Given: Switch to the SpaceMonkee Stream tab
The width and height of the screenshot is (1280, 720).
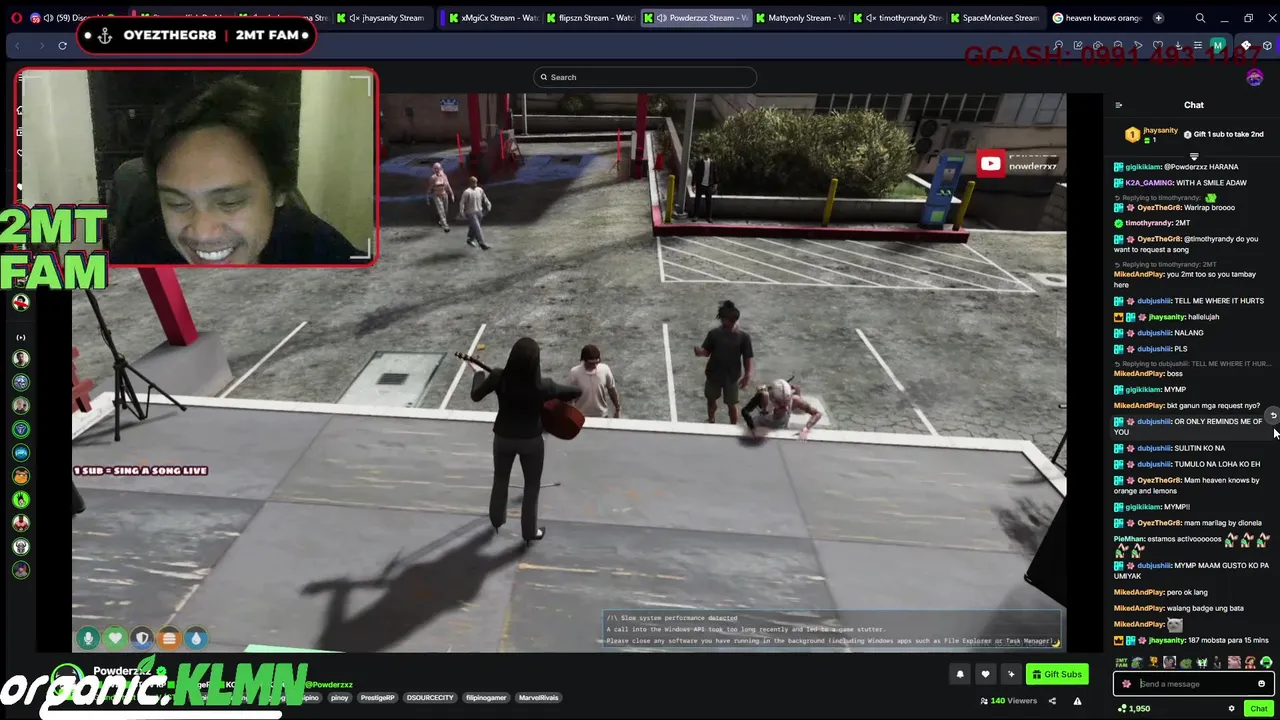Looking at the screenshot, I should point(995,18).
